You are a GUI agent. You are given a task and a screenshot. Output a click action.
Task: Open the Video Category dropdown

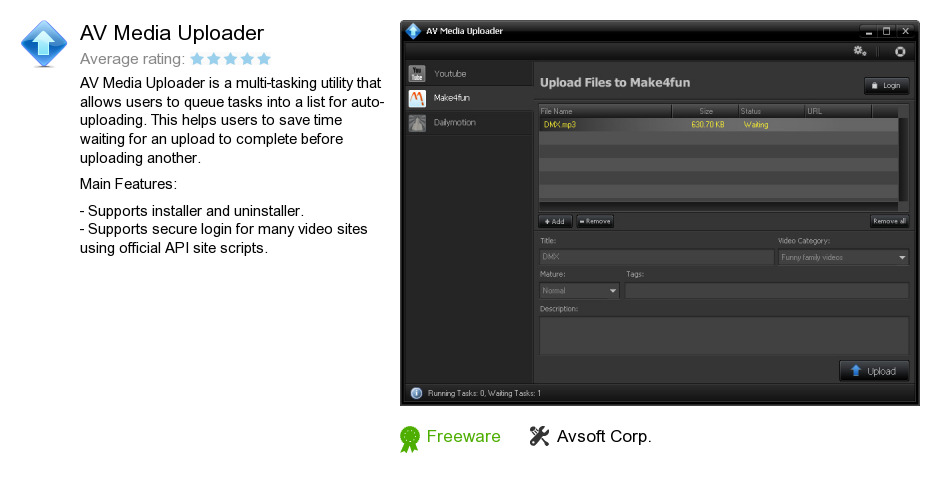pos(843,257)
